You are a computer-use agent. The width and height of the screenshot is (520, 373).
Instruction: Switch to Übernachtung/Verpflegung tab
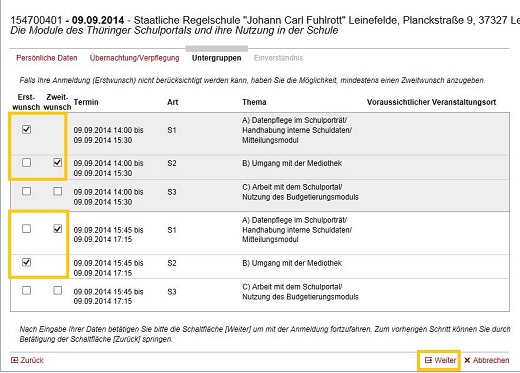(134, 58)
